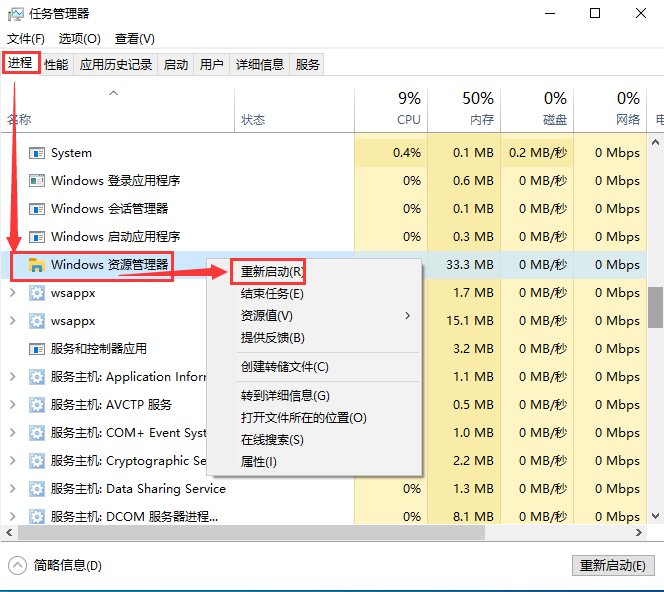Open the 资源值(V) submenu arrow
664x592 pixels.
(407, 315)
